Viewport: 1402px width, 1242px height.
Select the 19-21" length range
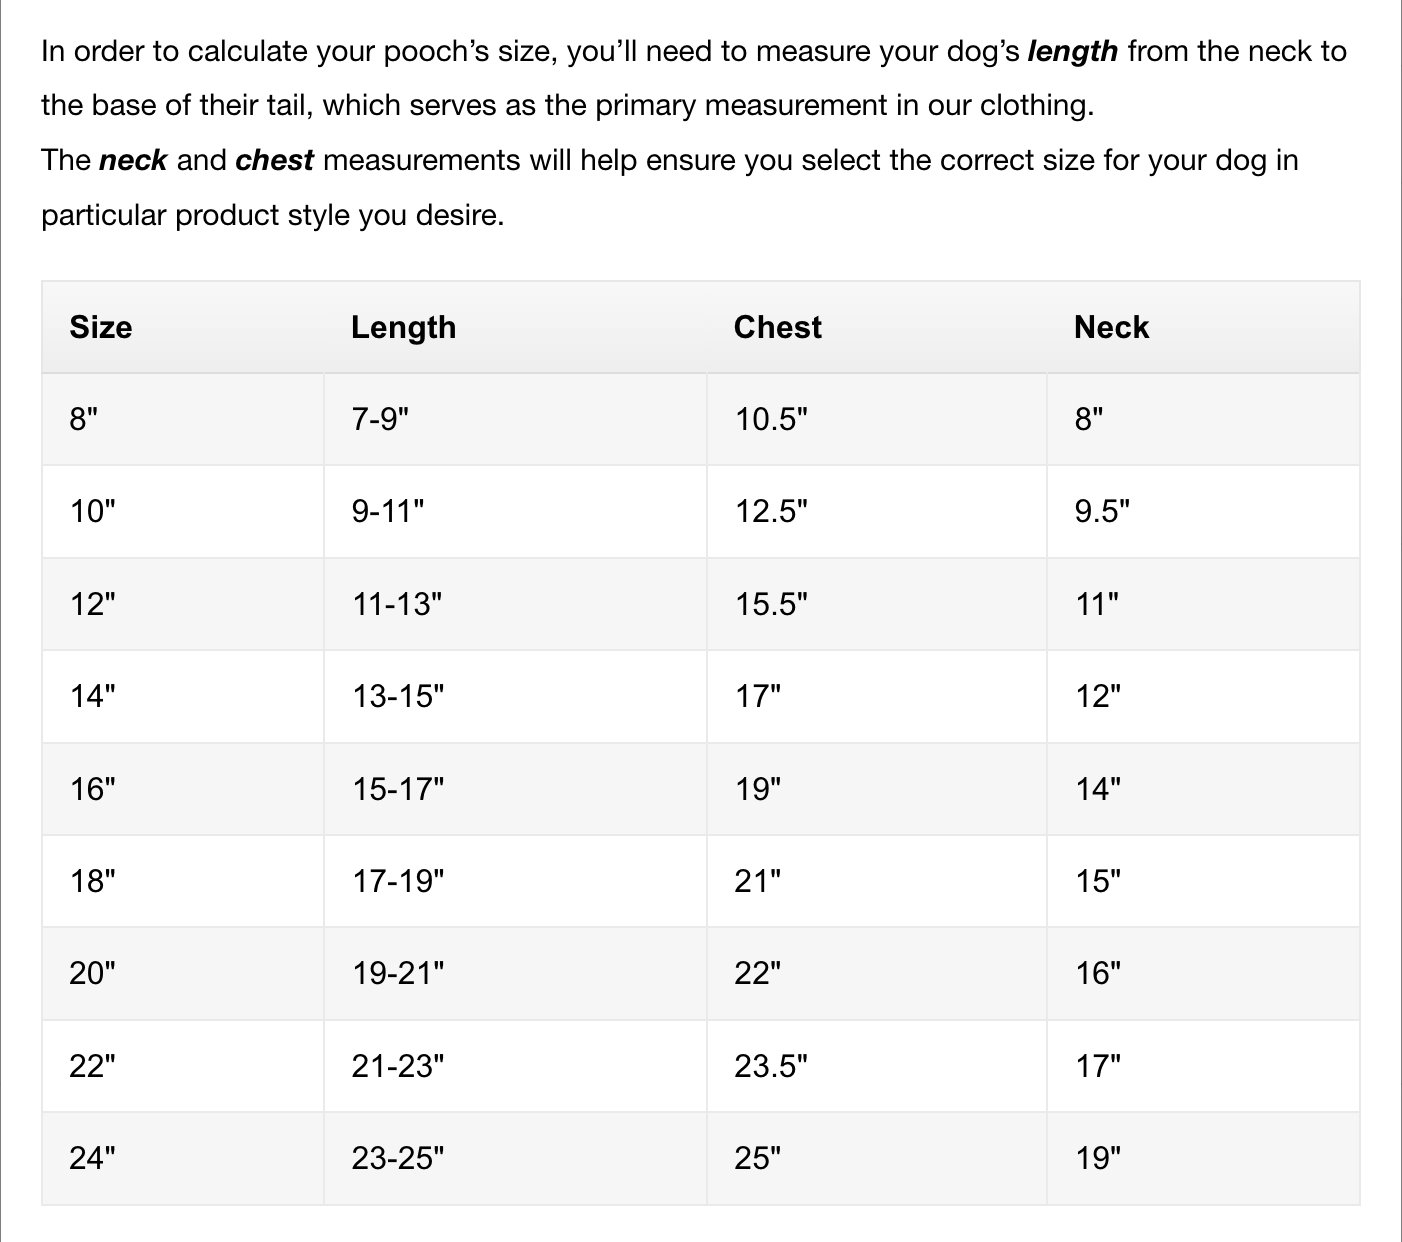point(397,973)
